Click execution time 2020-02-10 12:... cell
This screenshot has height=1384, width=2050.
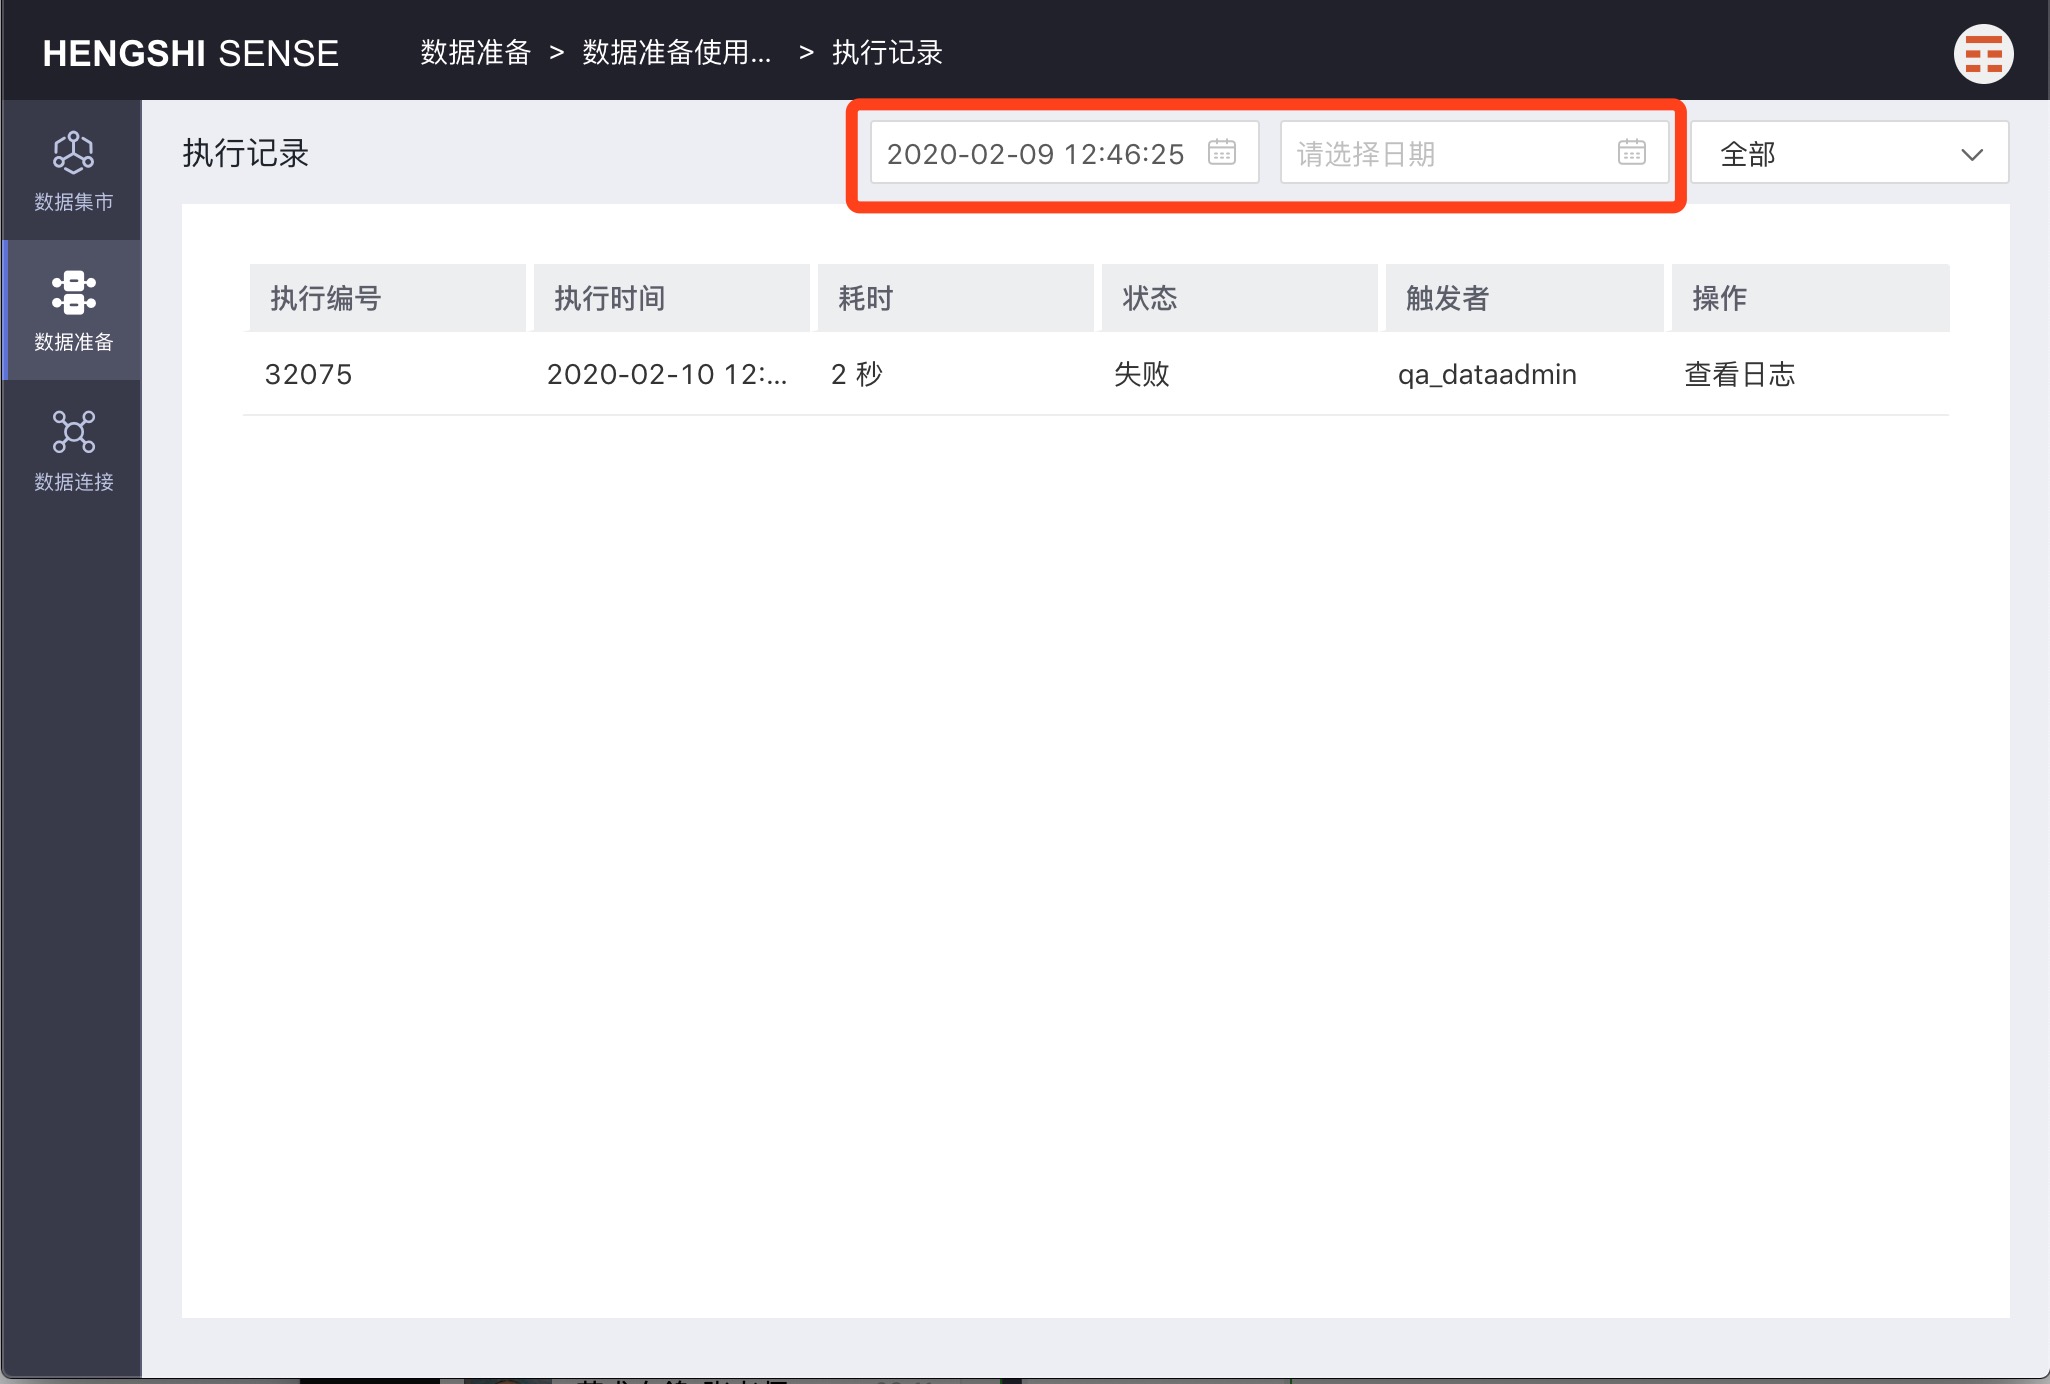pos(667,374)
